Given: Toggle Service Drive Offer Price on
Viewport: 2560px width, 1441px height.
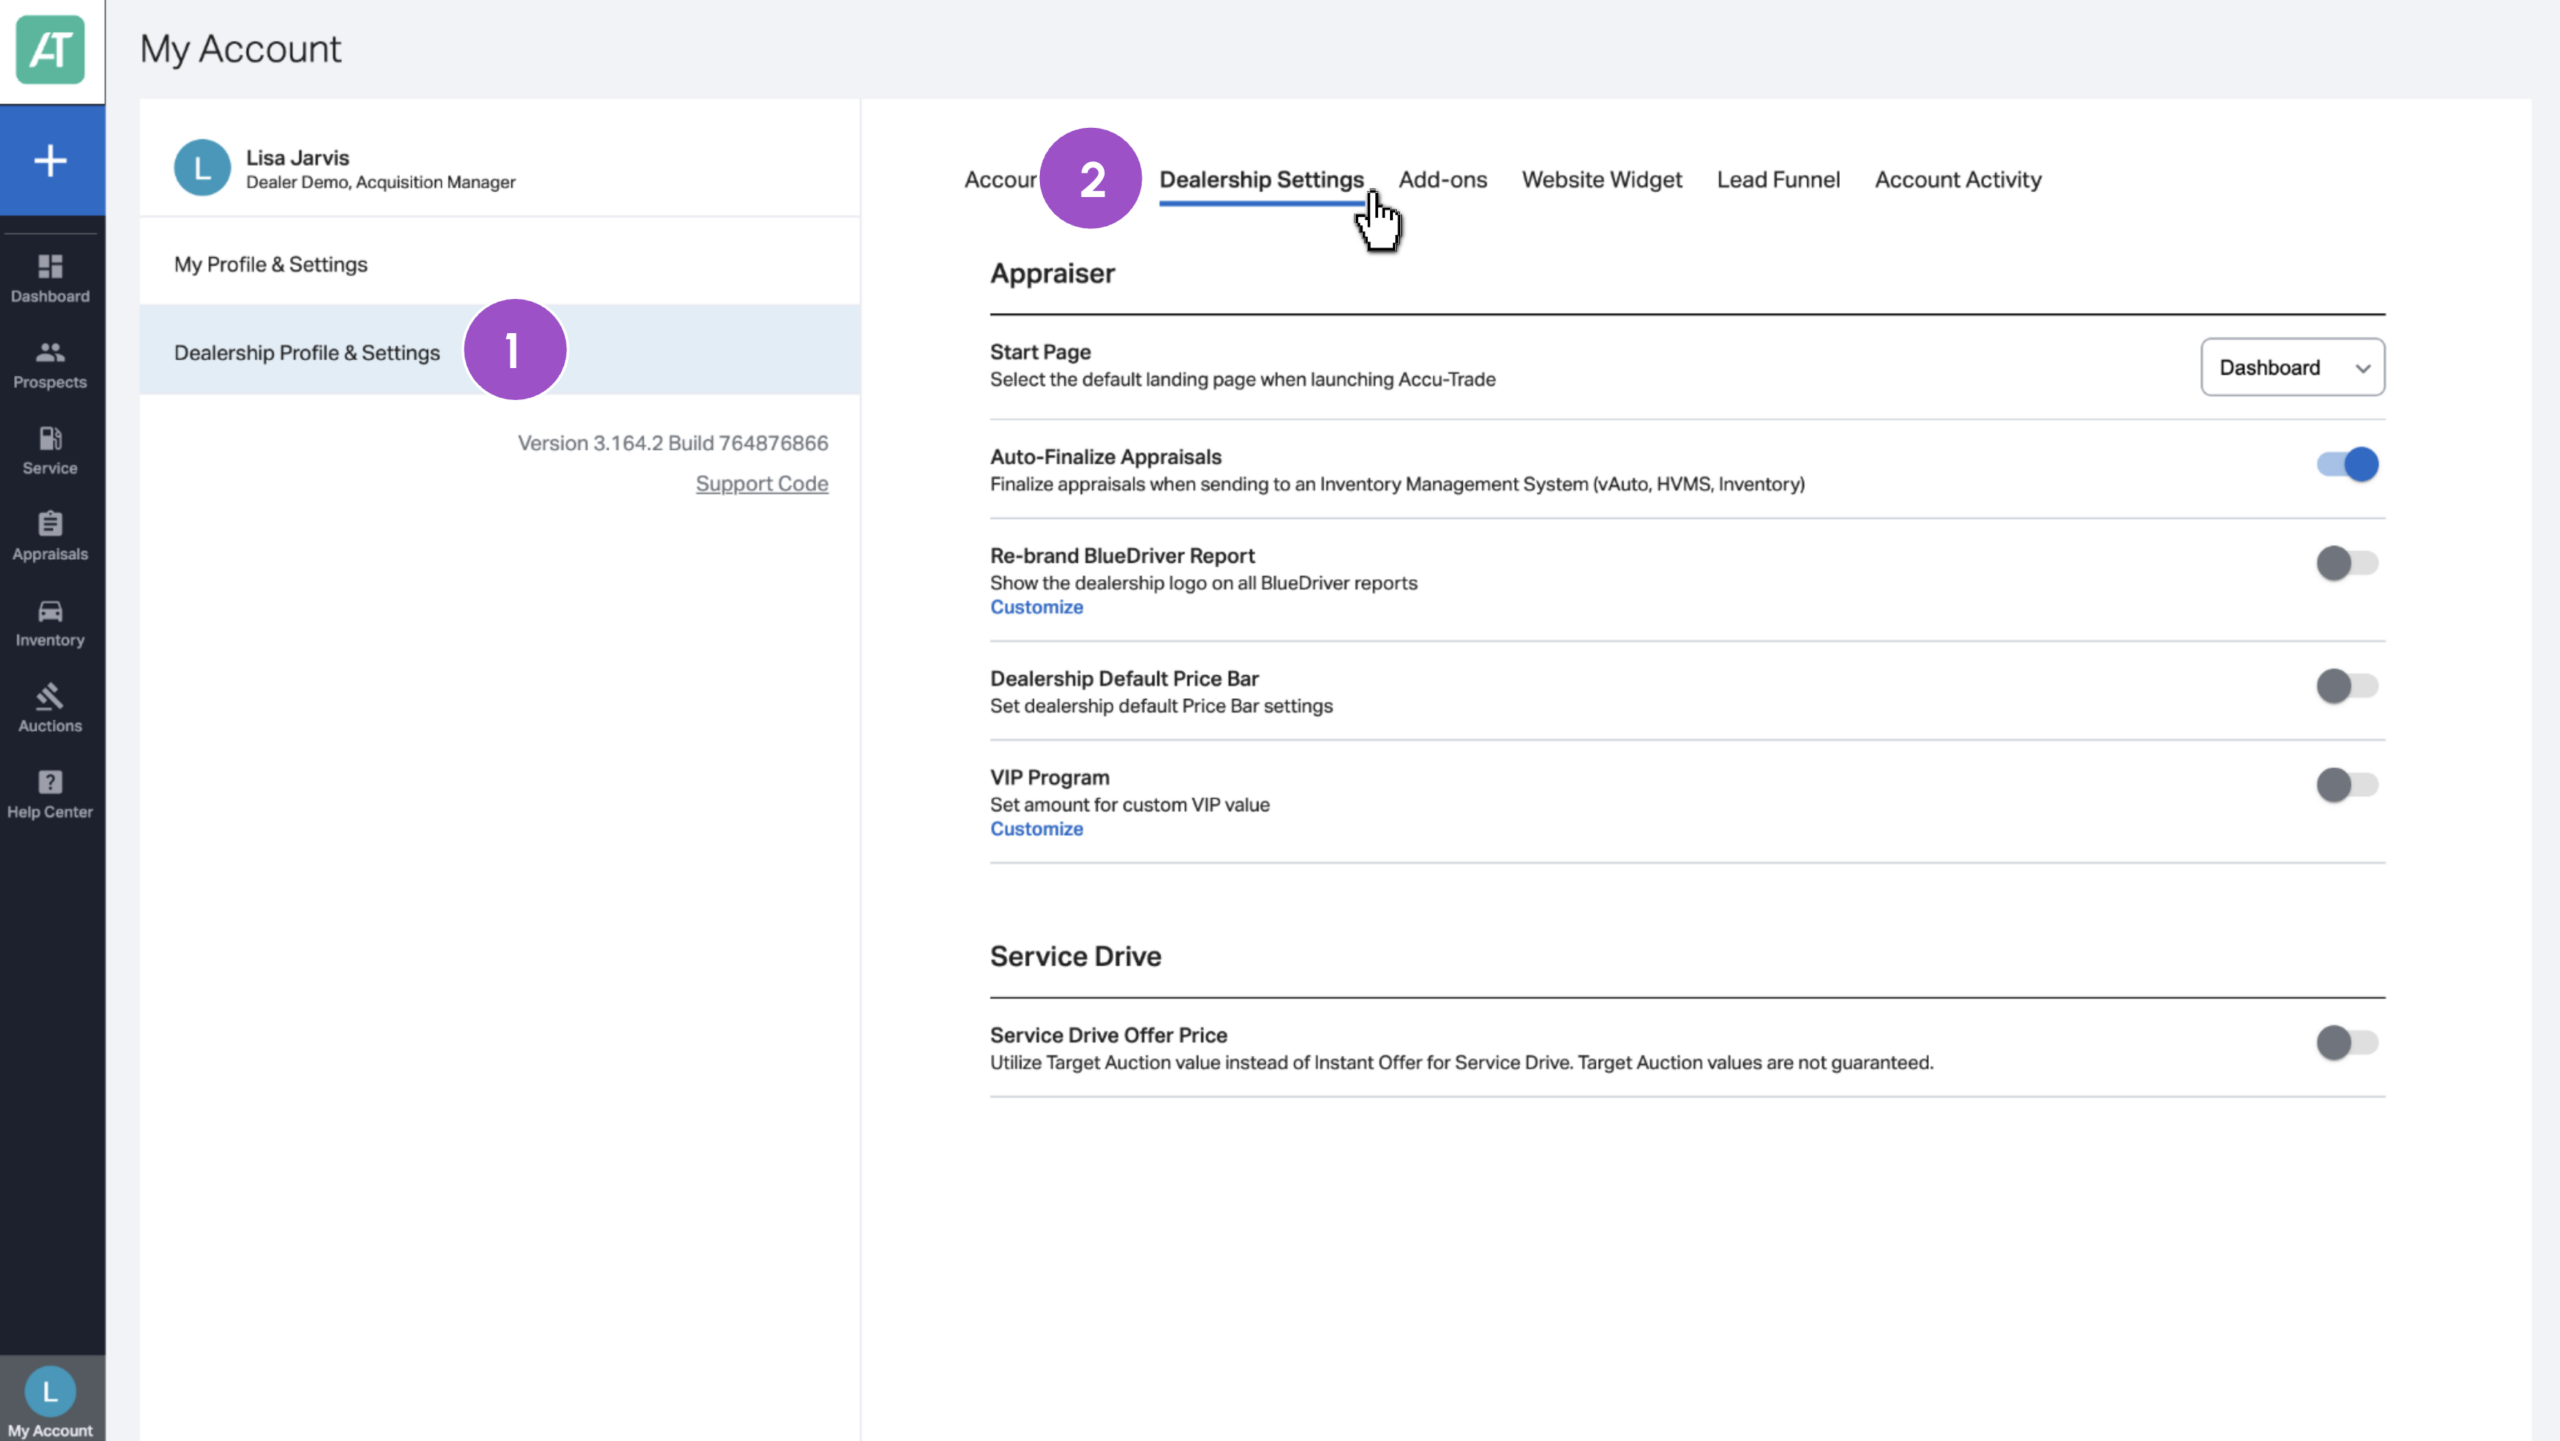Looking at the screenshot, I should (x=2347, y=1042).
